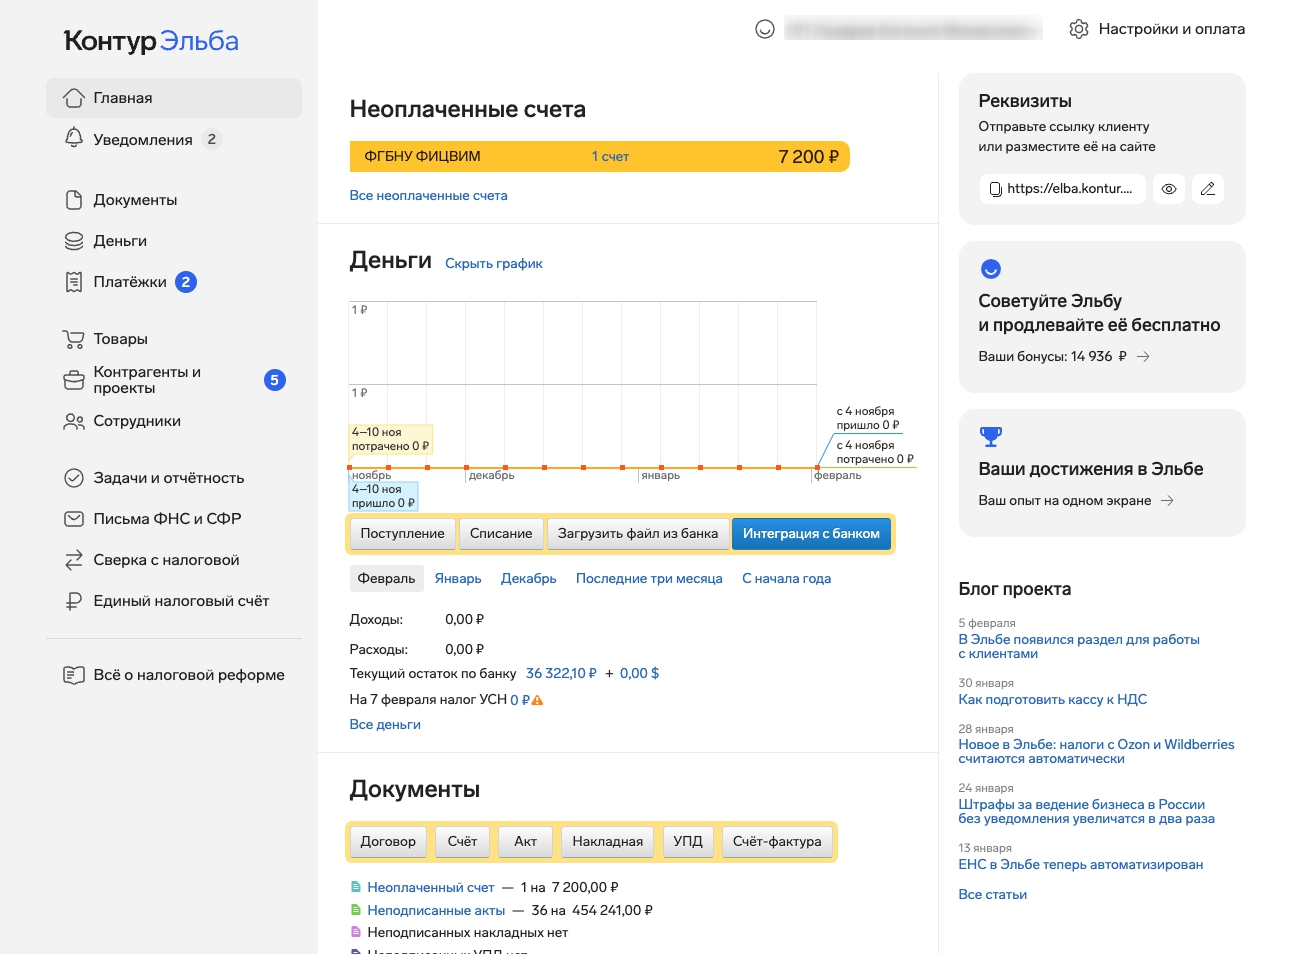Expand bonuses arrow next to 14 936 ₽
1298x954 pixels.
(x=1143, y=357)
